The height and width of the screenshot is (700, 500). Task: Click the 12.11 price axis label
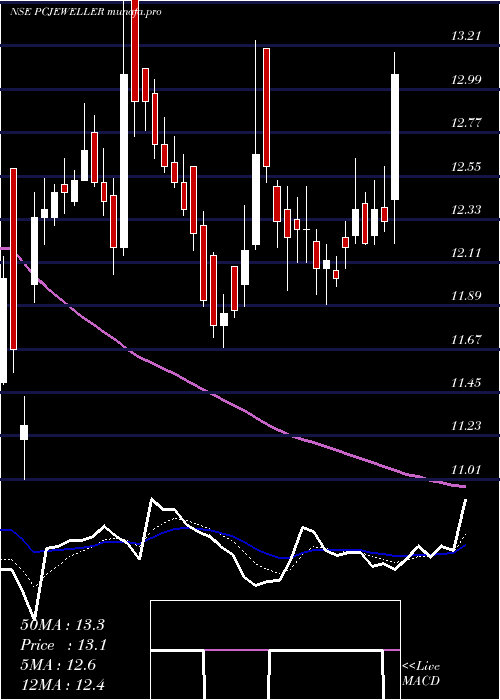[466, 253]
